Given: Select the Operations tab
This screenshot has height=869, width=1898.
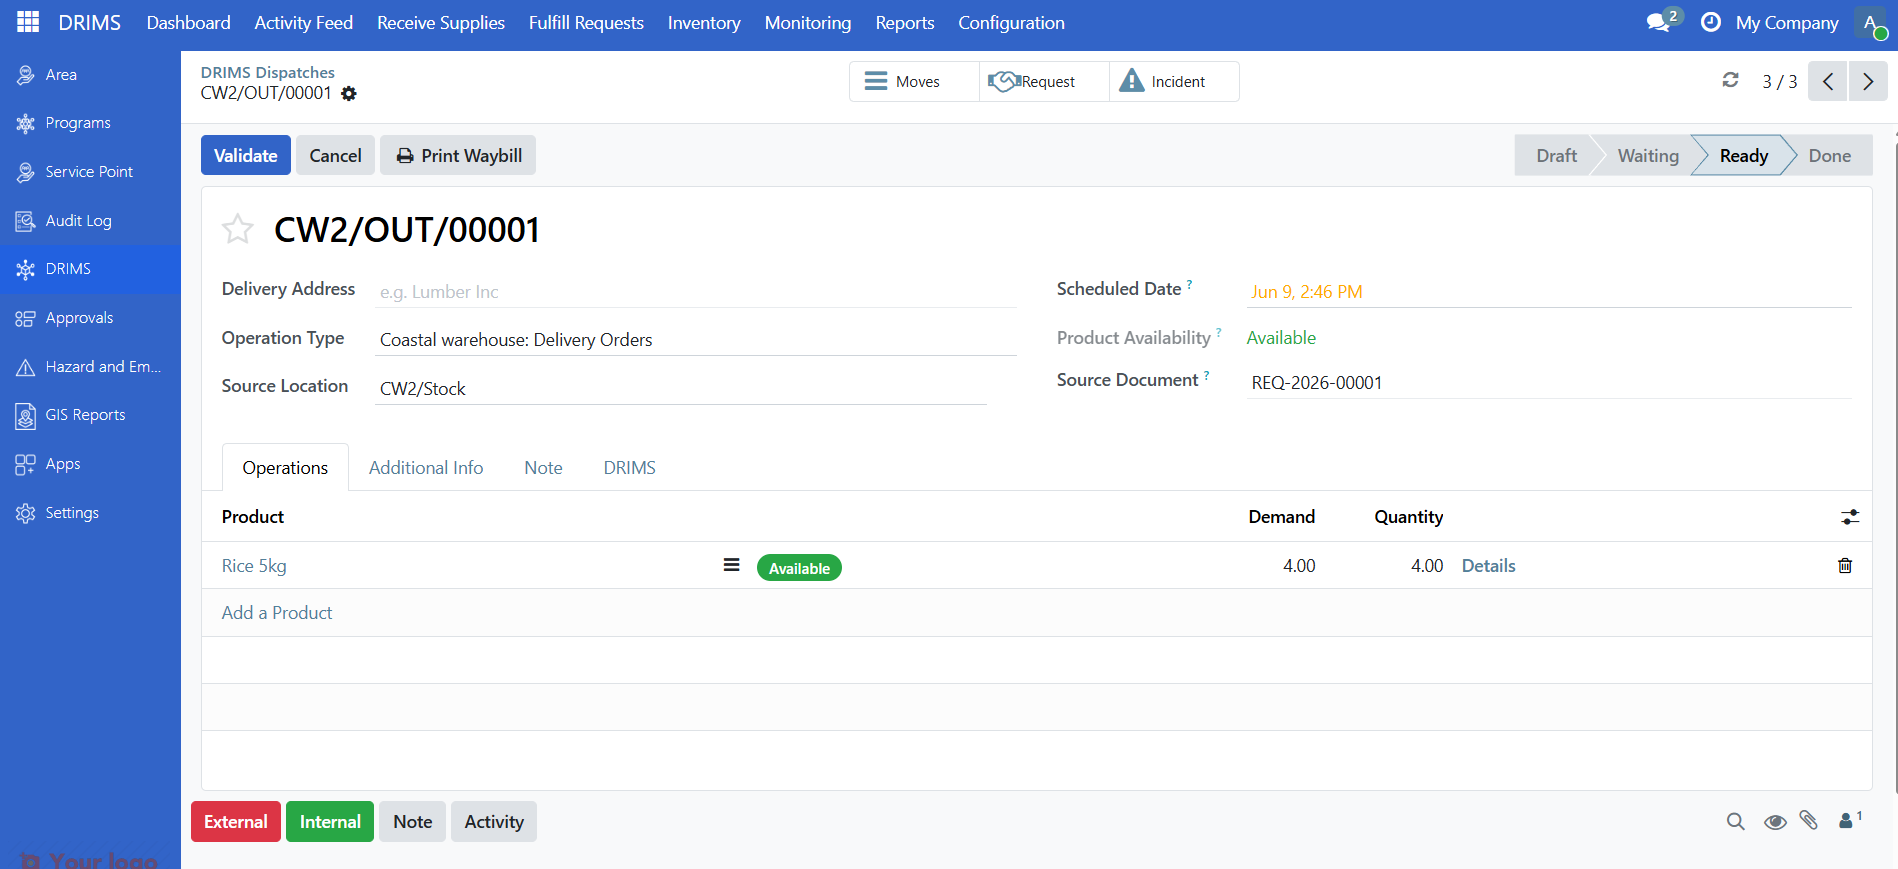Looking at the screenshot, I should [285, 467].
